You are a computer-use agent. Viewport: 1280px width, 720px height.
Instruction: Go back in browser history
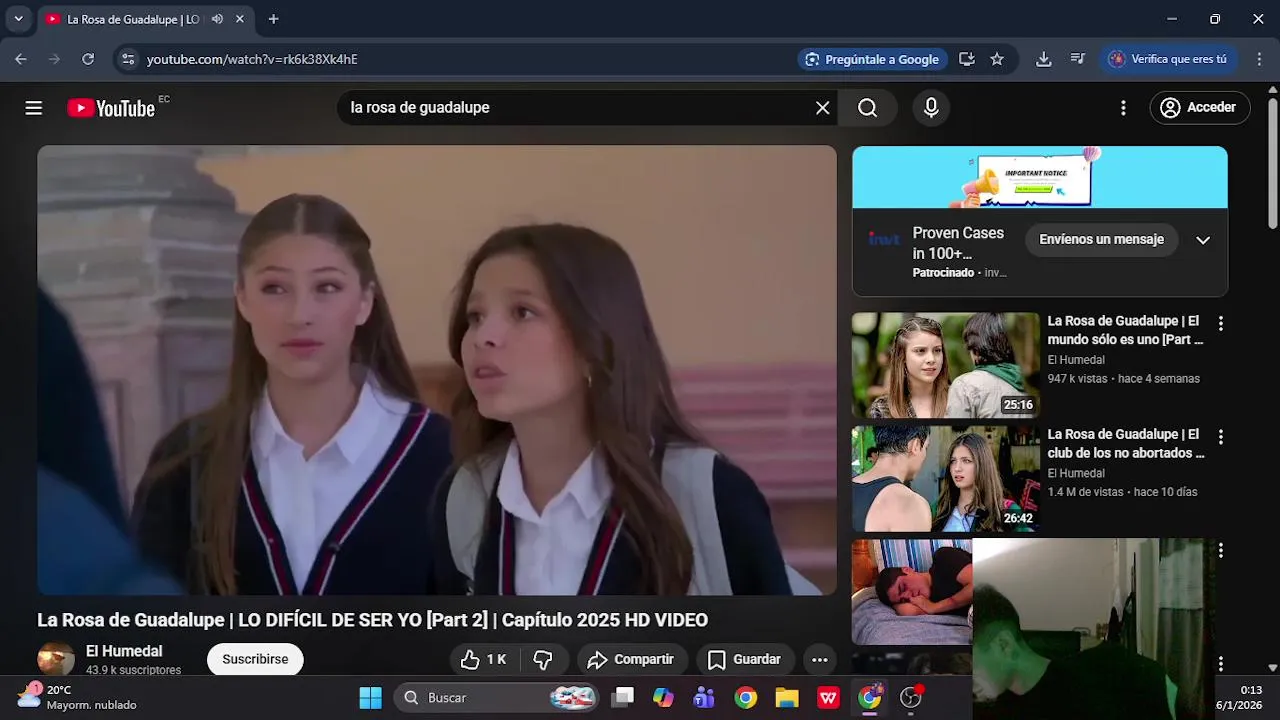click(21, 59)
